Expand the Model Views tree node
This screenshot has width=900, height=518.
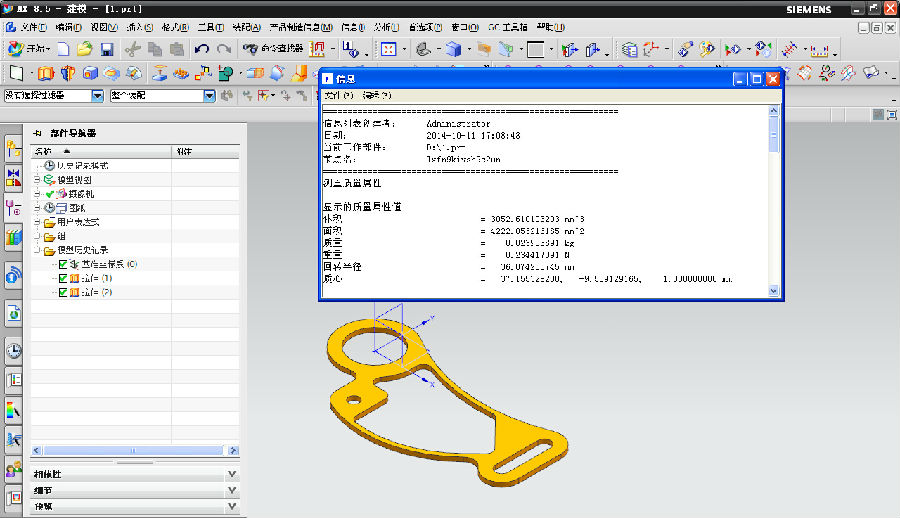click(x=37, y=179)
